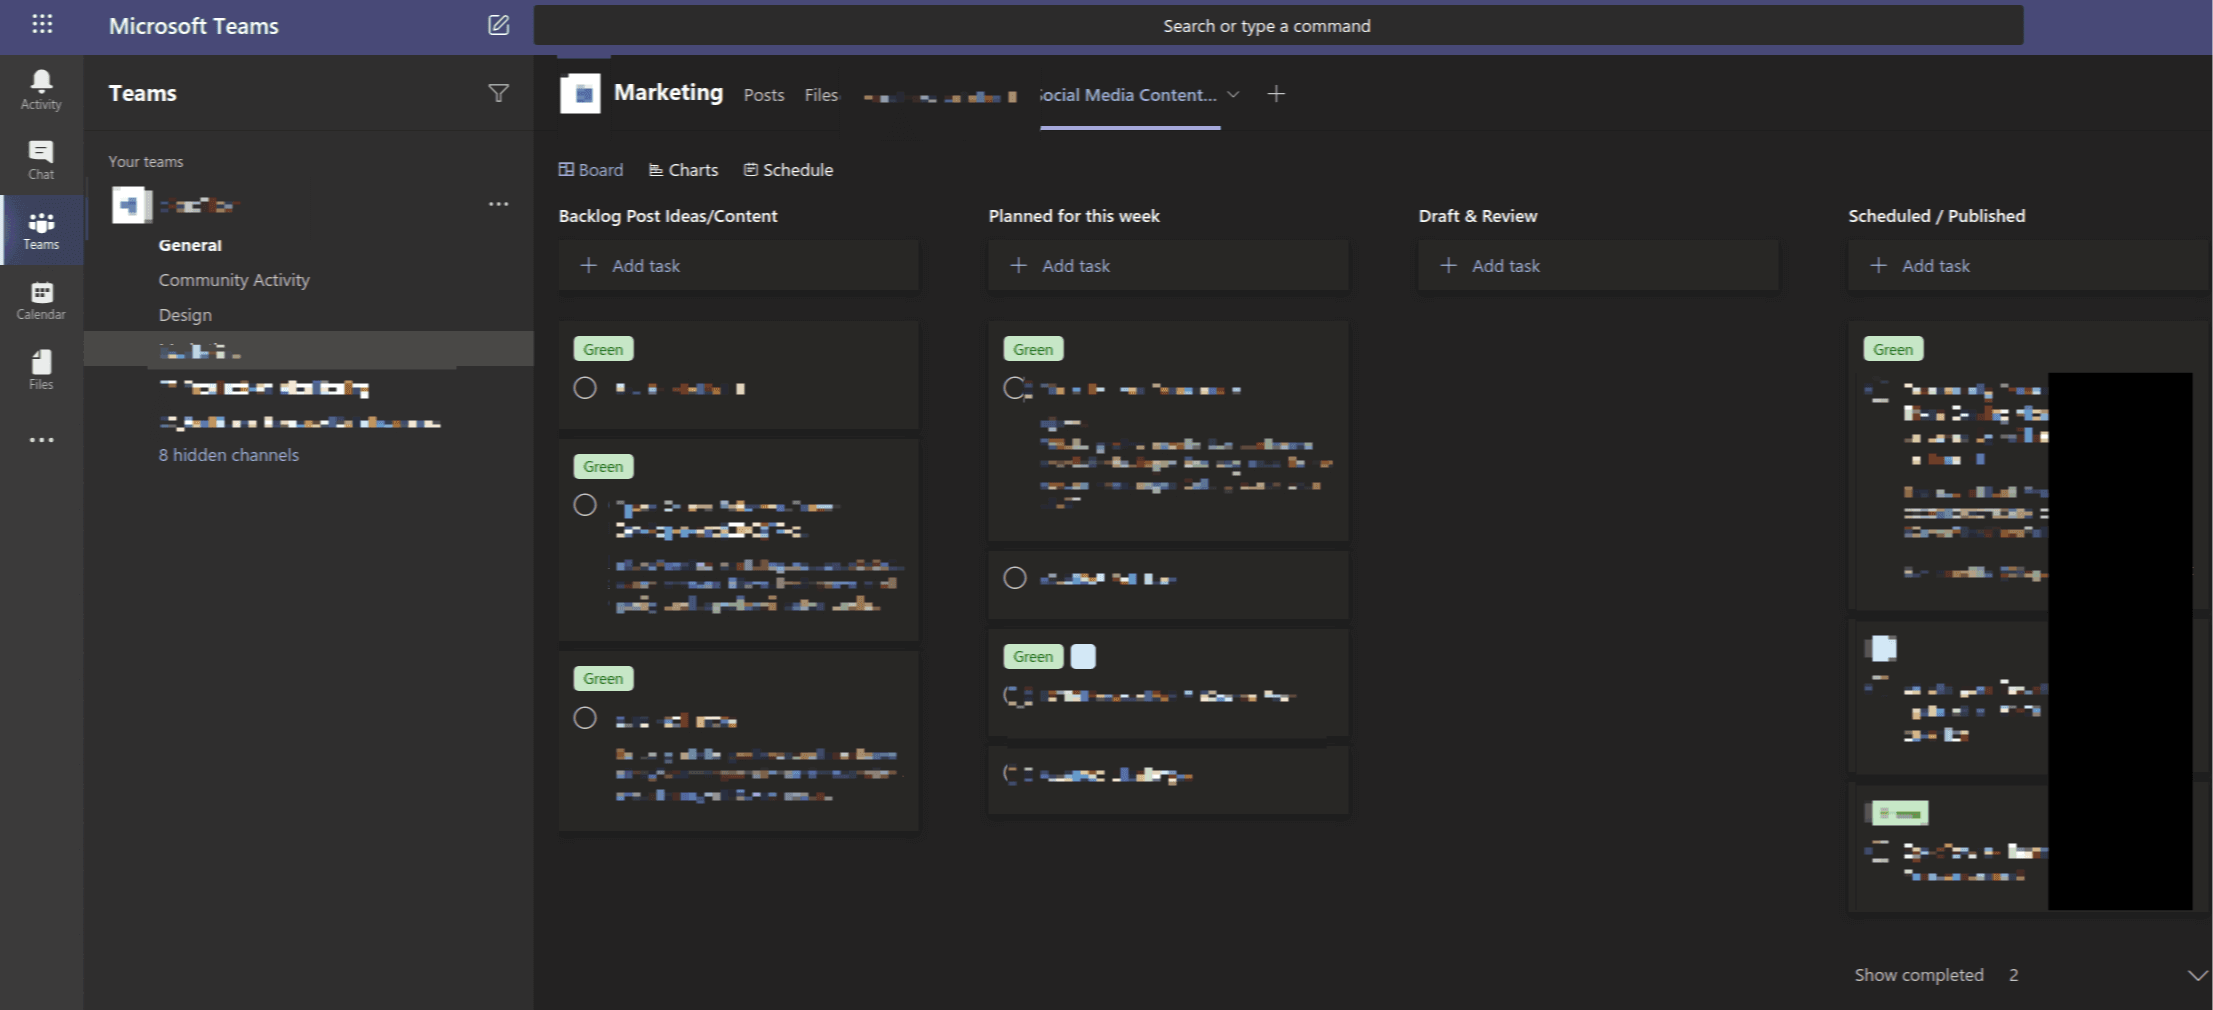Click the light blue label on Planned card
2213x1010 pixels.
1083,656
